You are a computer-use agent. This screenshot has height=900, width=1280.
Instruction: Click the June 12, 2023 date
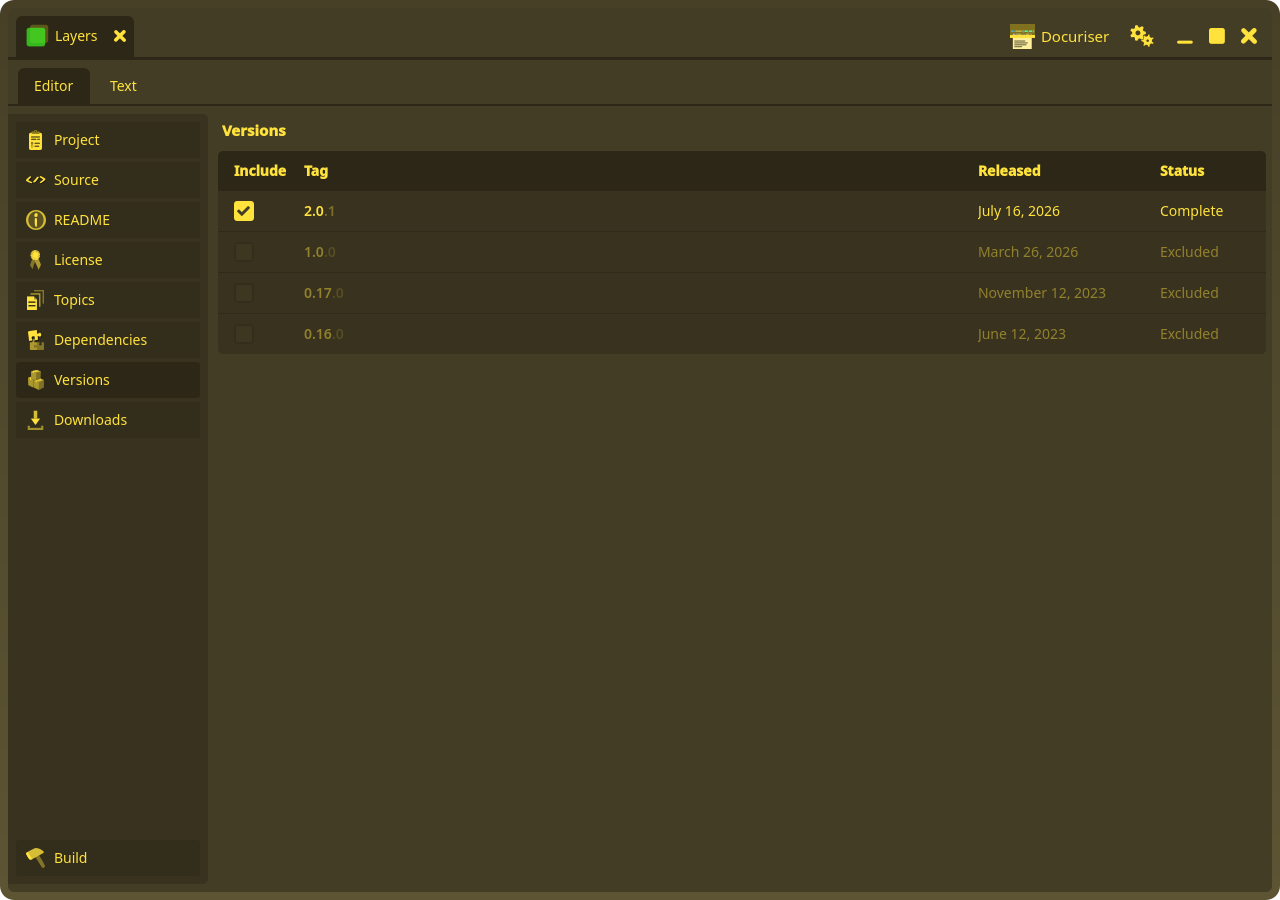[x=1022, y=334]
